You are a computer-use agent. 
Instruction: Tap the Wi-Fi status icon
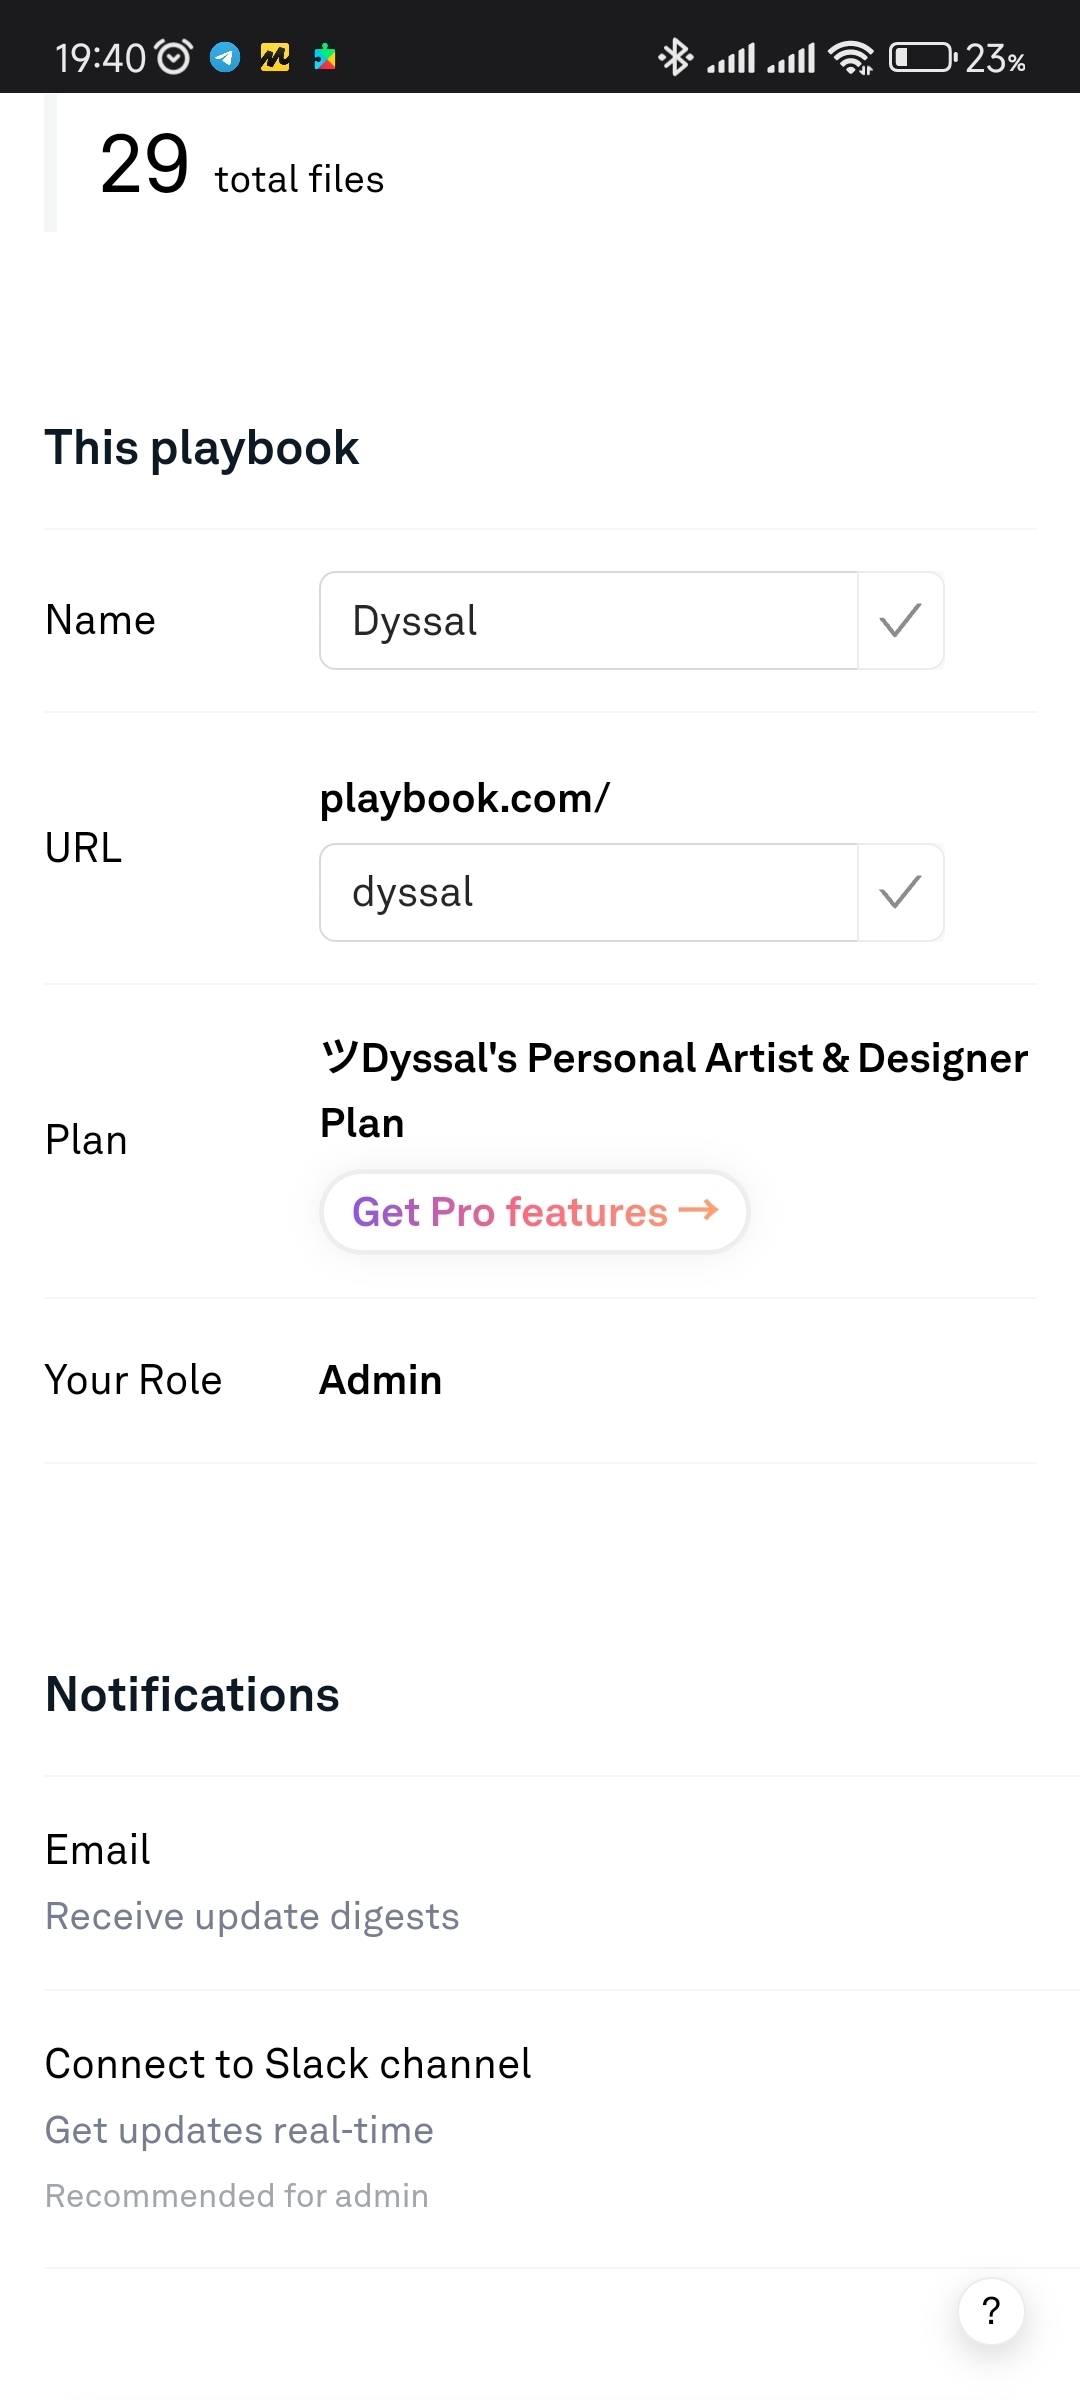click(851, 58)
